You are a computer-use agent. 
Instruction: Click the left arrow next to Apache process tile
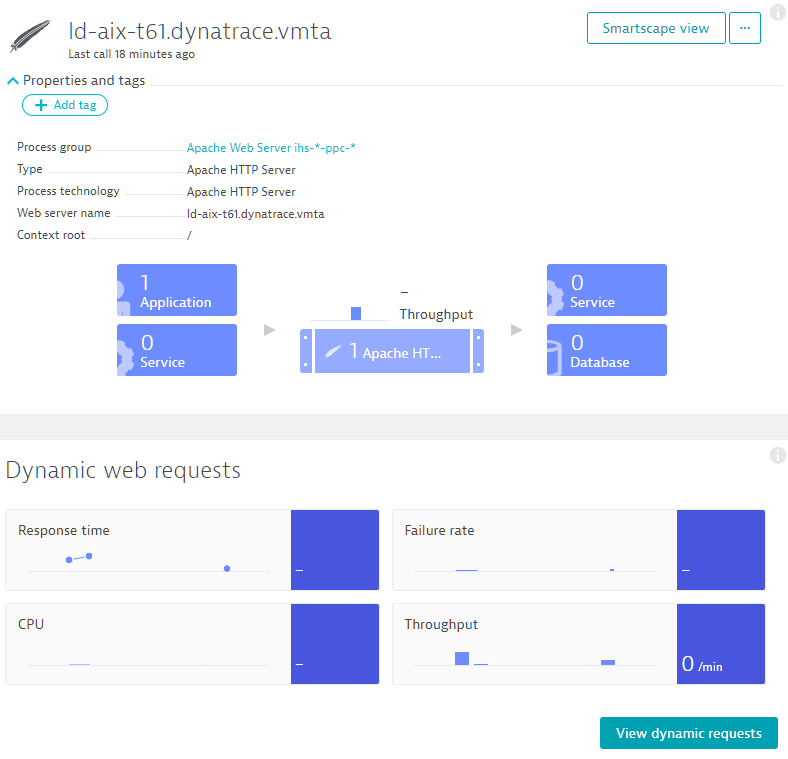point(269,329)
